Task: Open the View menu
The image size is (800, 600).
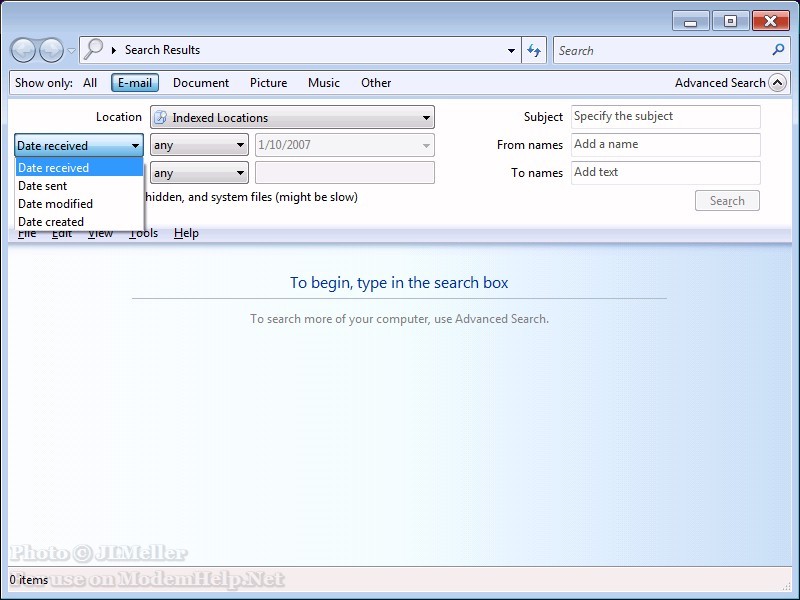Action: (101, 233)
